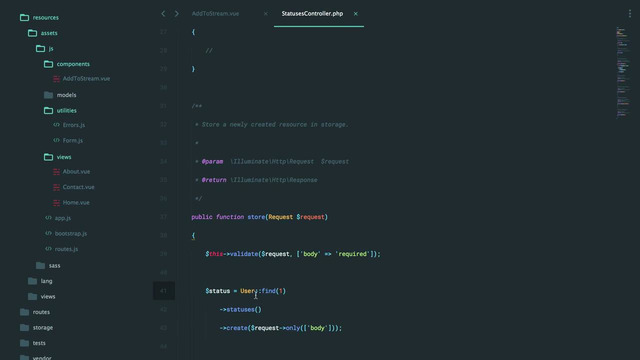Click the routes folder icon
640x360 pixels.
[24, 312]
